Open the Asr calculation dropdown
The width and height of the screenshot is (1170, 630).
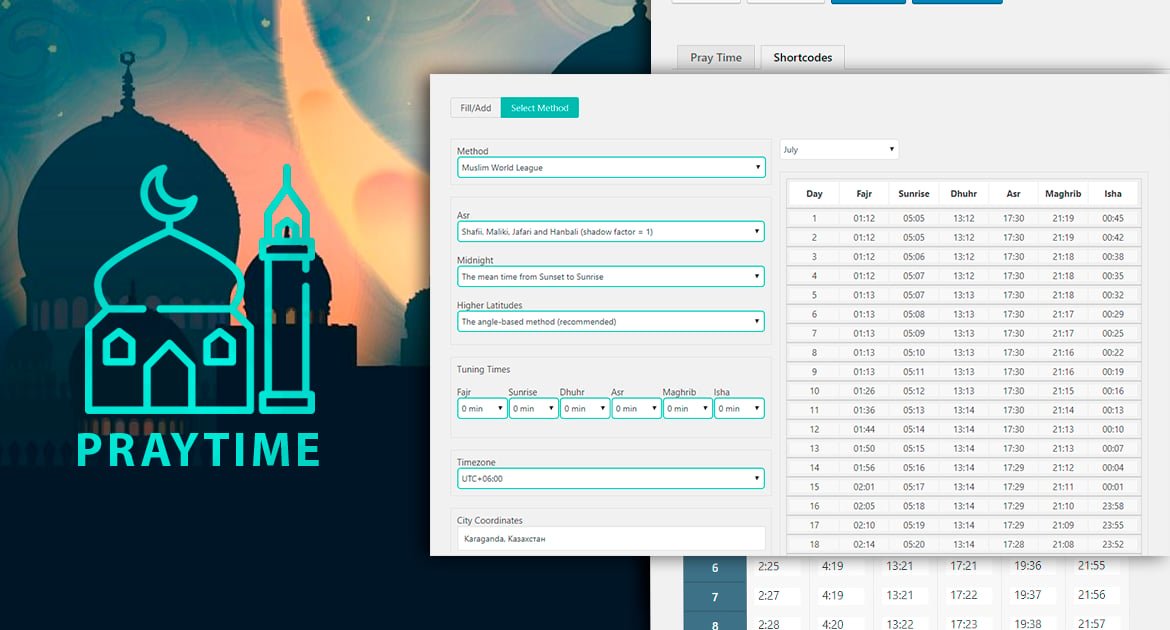(x=610, y=232)
